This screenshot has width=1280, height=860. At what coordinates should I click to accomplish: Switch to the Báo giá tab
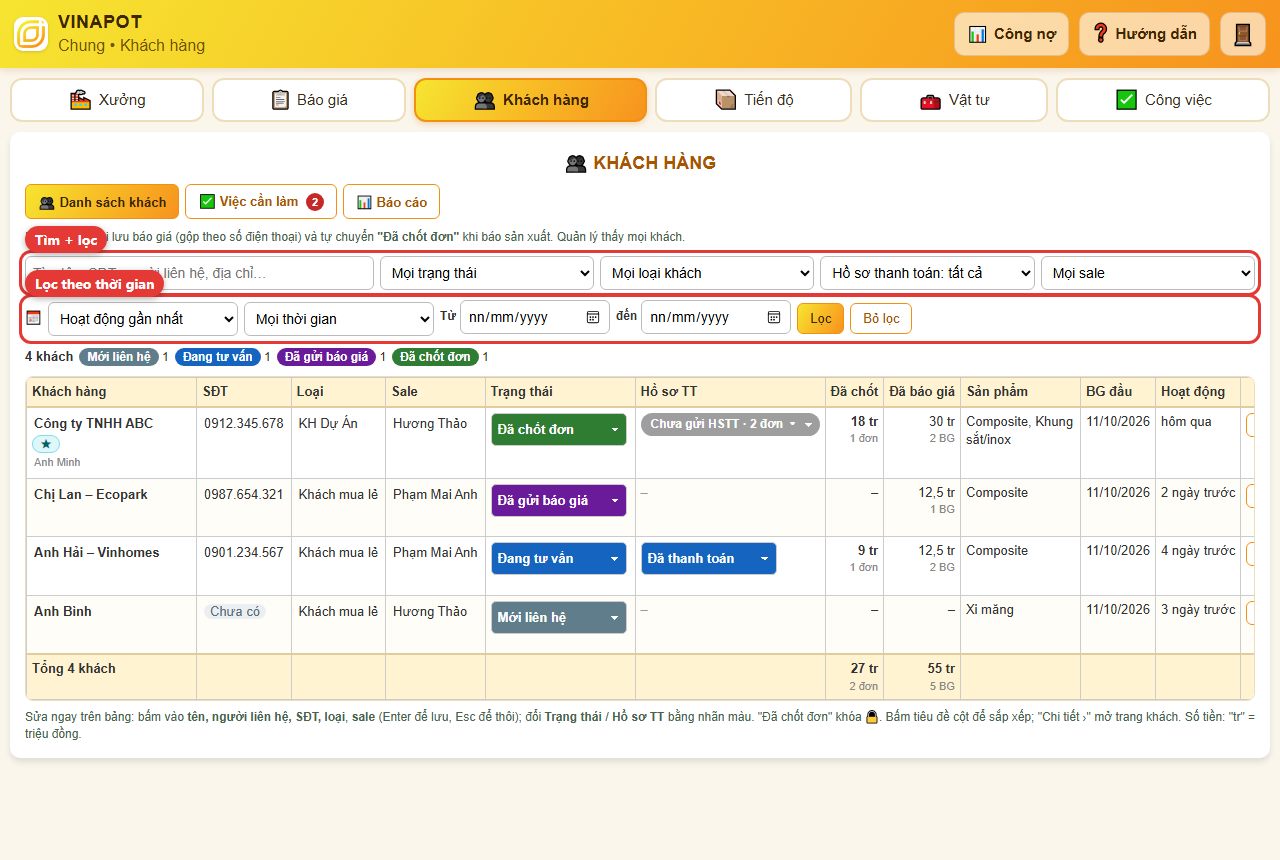pyautogui.click(x=309, y=100)
